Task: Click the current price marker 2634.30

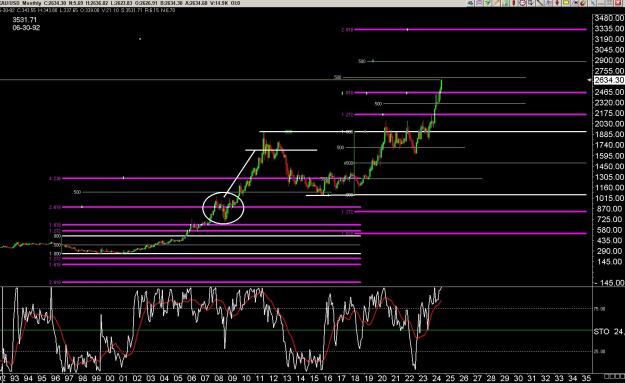Action: coord(609,80)
